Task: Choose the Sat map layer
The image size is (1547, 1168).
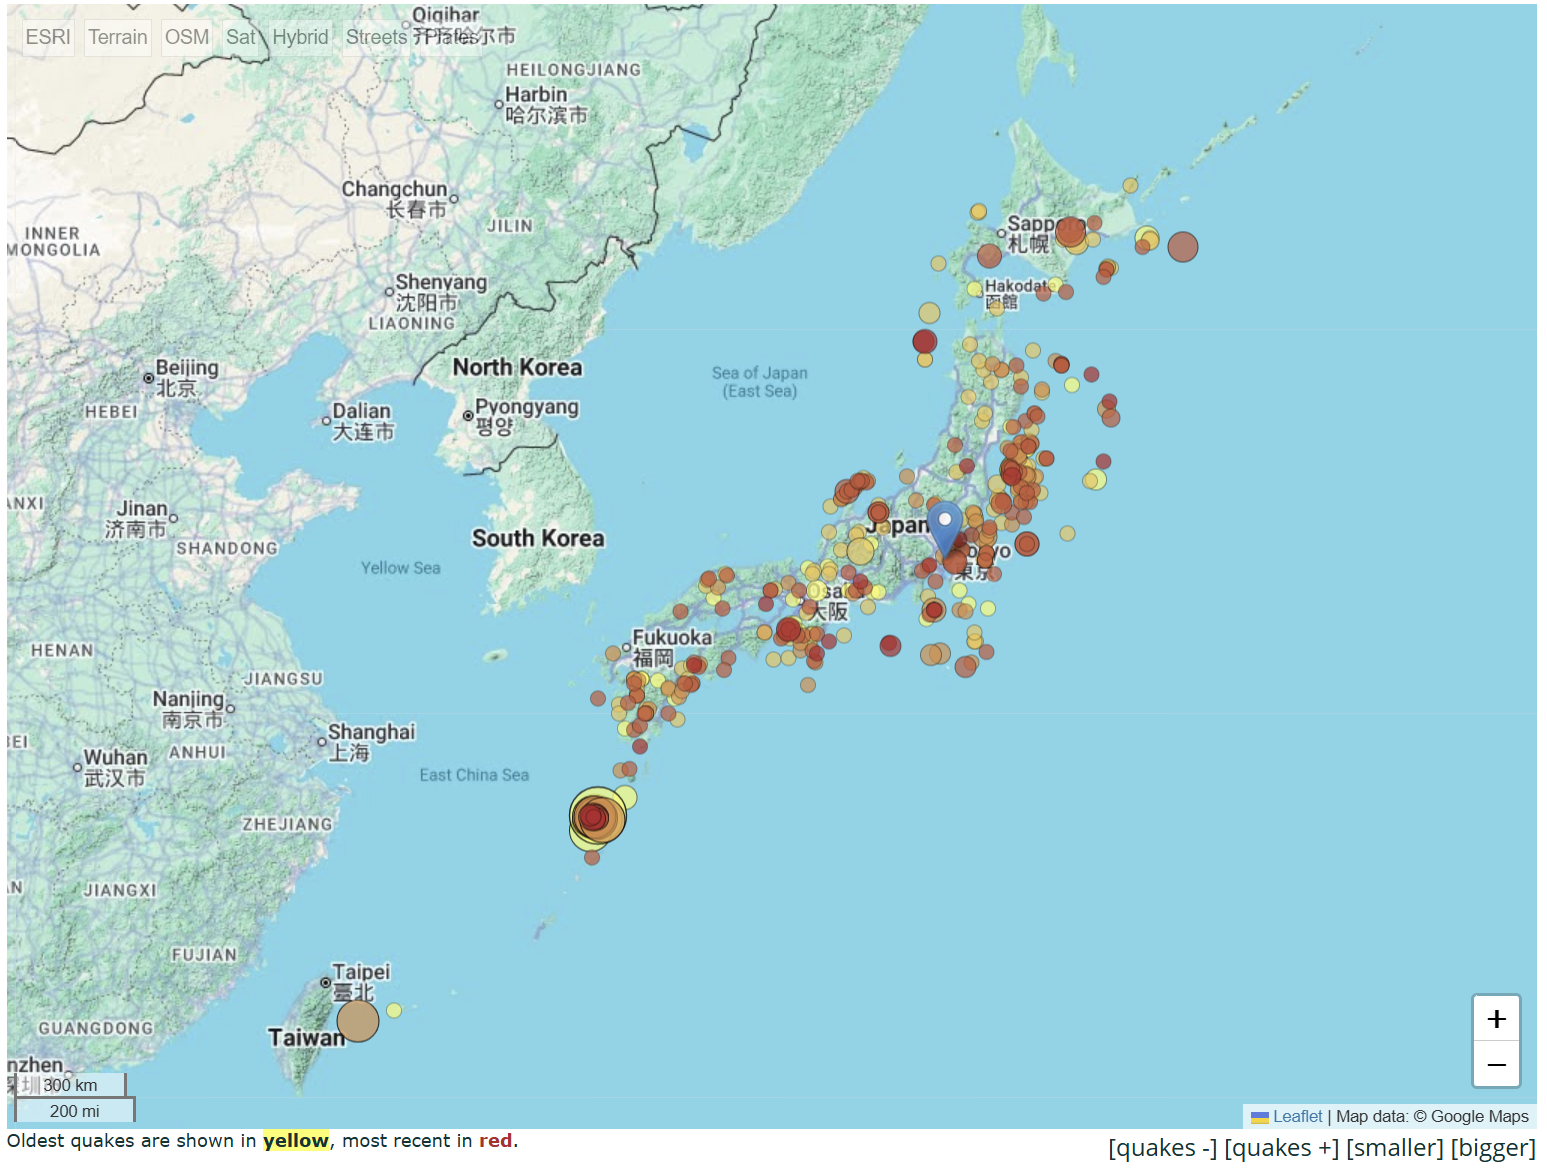Action: click(x=240, y=37)
